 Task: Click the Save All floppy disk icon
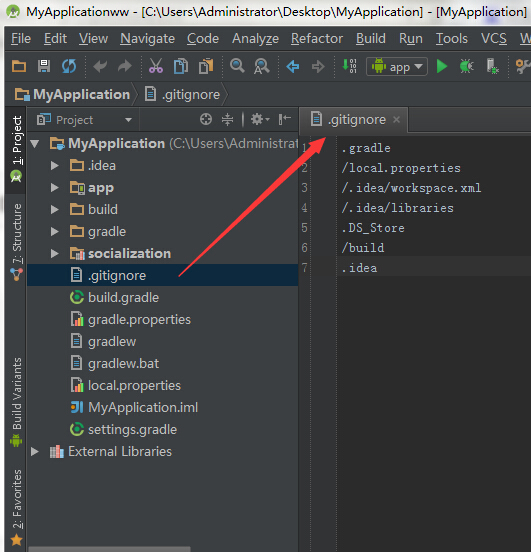click(x=44, y=66)
